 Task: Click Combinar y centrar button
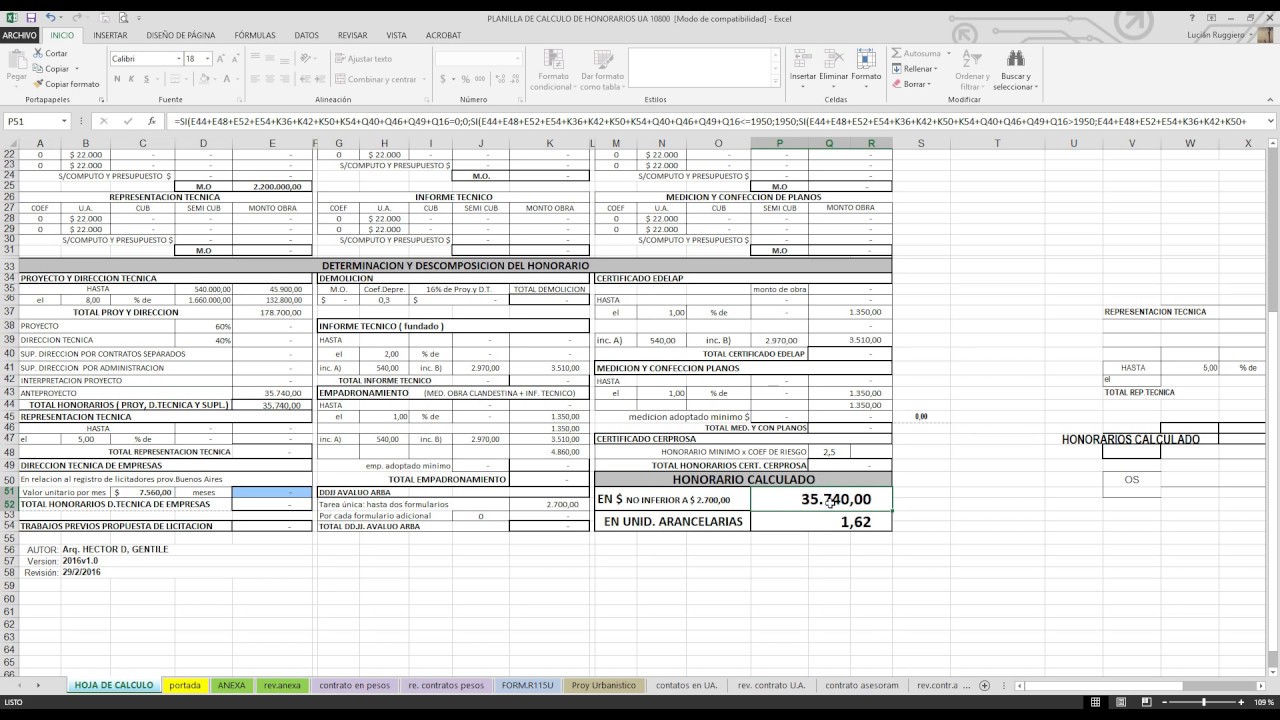point(376,79)
